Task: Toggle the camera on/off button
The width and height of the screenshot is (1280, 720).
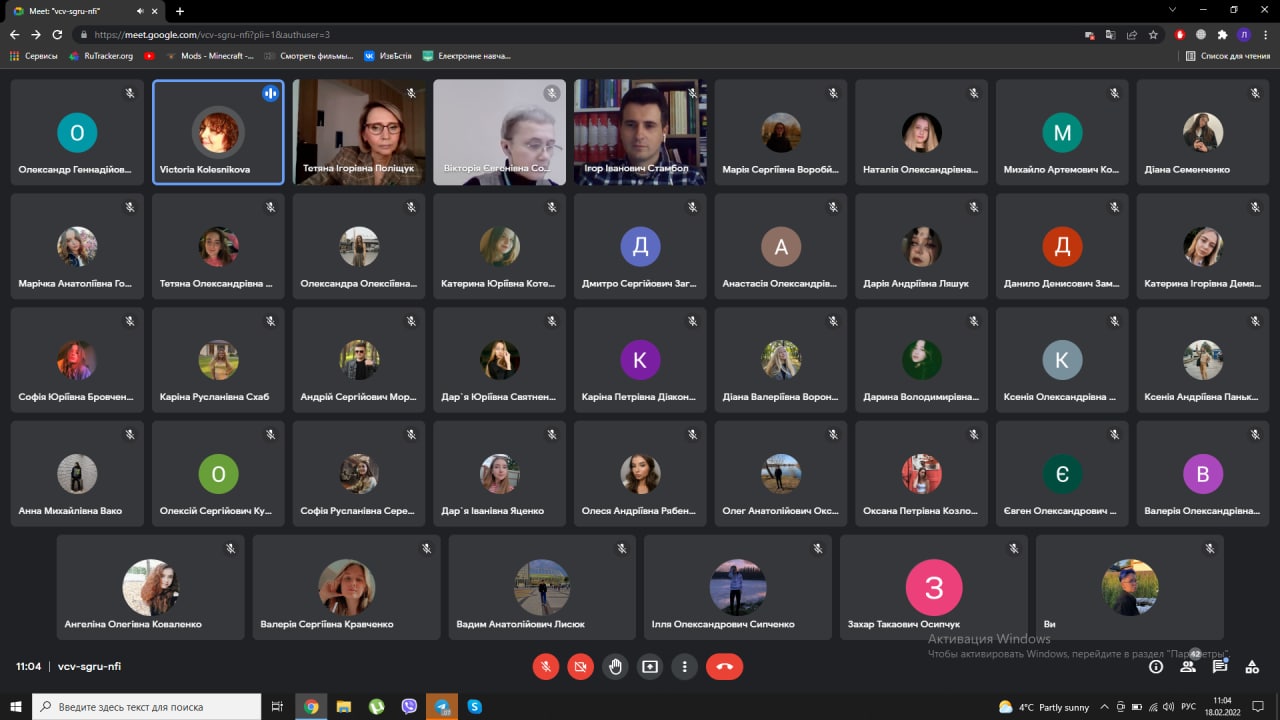Action: pyautogui.click(x=580, y=666)
